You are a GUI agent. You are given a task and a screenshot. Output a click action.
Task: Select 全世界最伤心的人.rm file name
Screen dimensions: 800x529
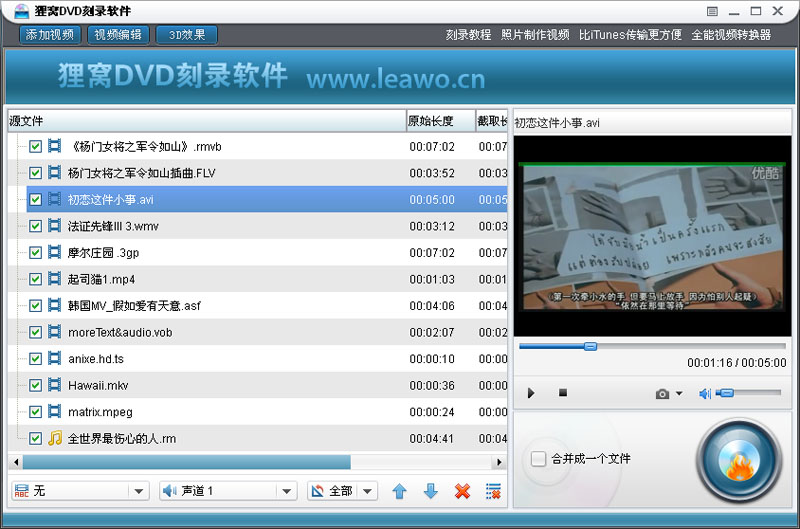(x=122, y=438)
